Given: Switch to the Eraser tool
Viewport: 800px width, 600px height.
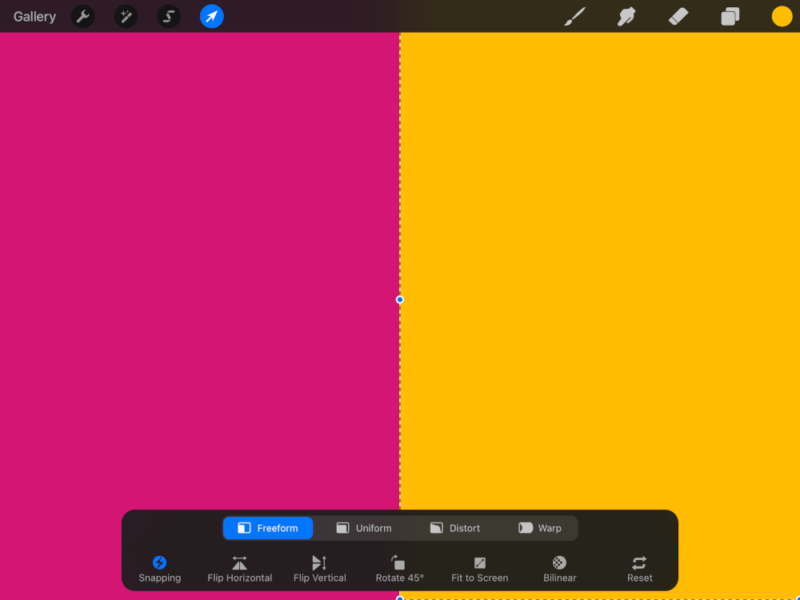Looking at the screenshot, I should [x=678, y=16].
